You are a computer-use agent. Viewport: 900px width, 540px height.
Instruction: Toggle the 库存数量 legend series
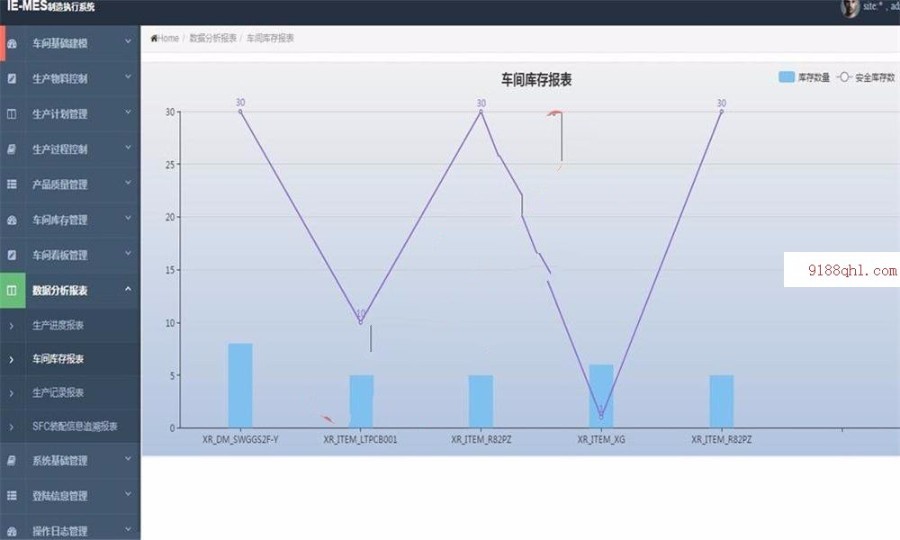pyautogui.click(x=804, y=77)
